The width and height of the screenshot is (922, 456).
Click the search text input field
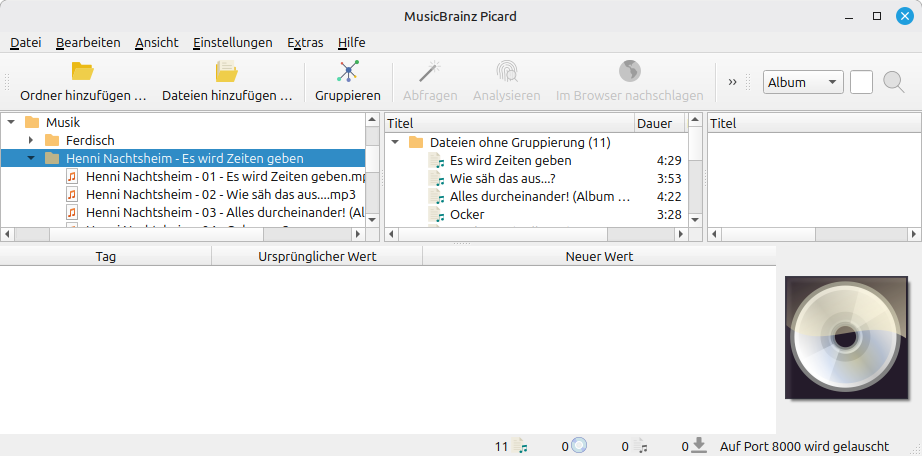(861, 82)
